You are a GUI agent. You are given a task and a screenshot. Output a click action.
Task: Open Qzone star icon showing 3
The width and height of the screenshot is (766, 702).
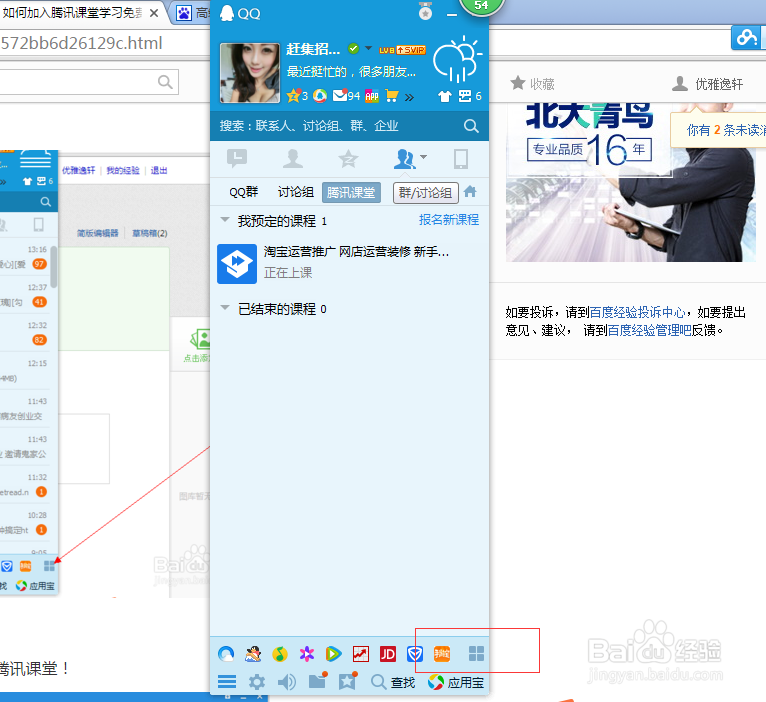(x=297, y=96)
